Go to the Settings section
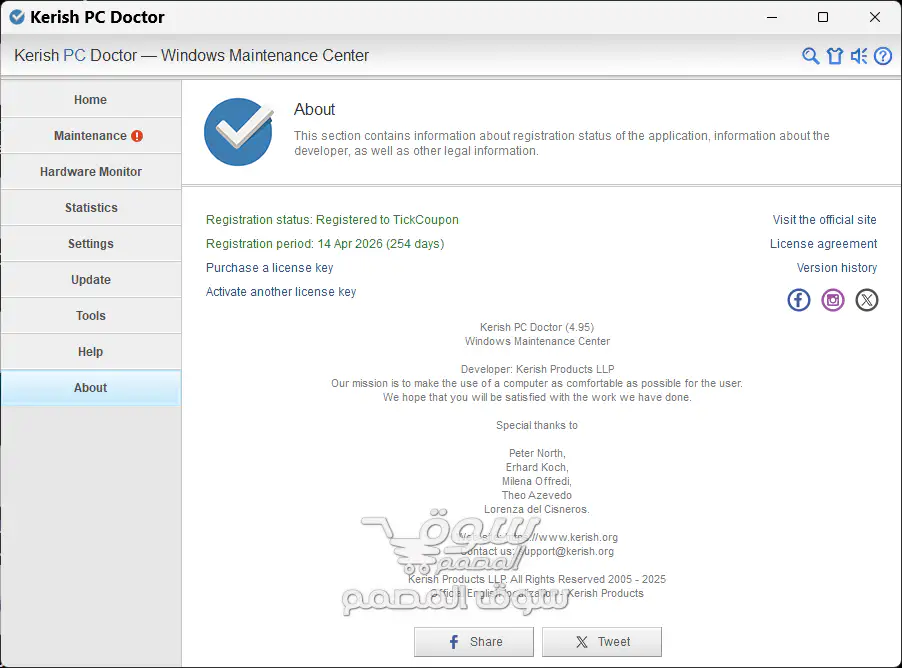 (x=90, y=243)
